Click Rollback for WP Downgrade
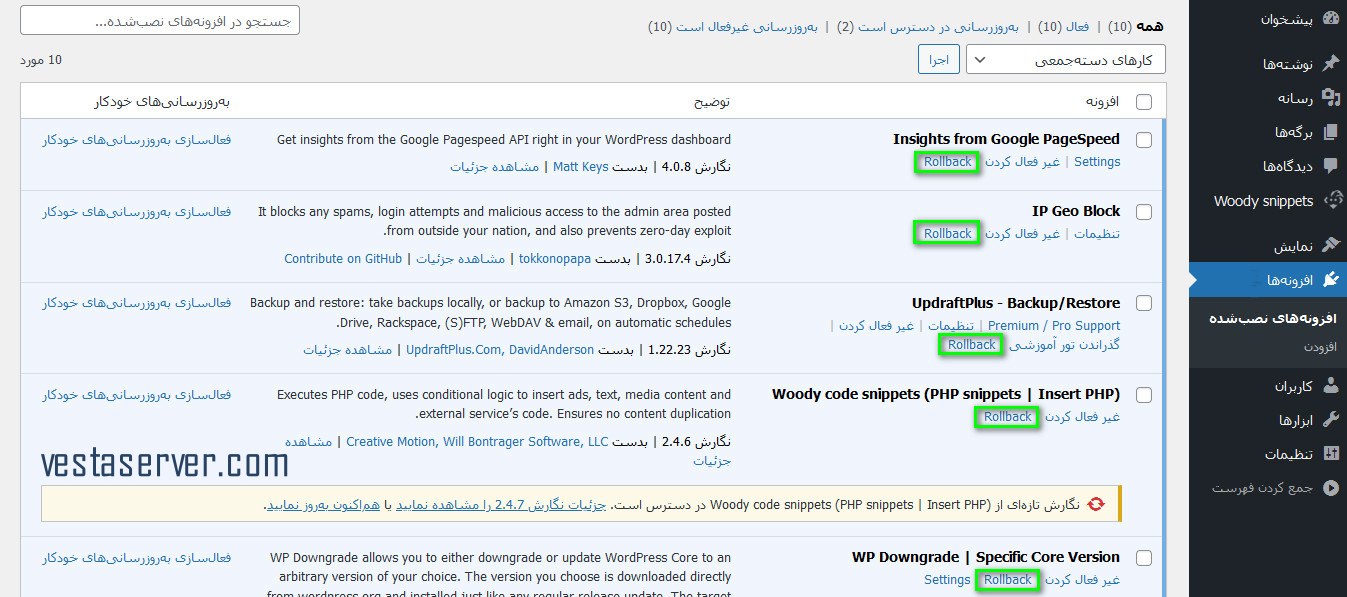This screenshot has height=597, width=1347. [1007, 580]
